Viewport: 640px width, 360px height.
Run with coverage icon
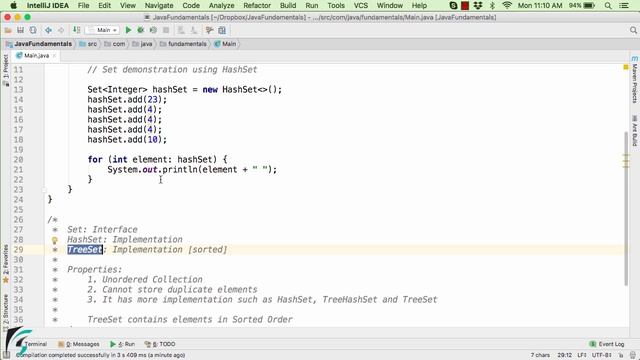tap(153, 30)
